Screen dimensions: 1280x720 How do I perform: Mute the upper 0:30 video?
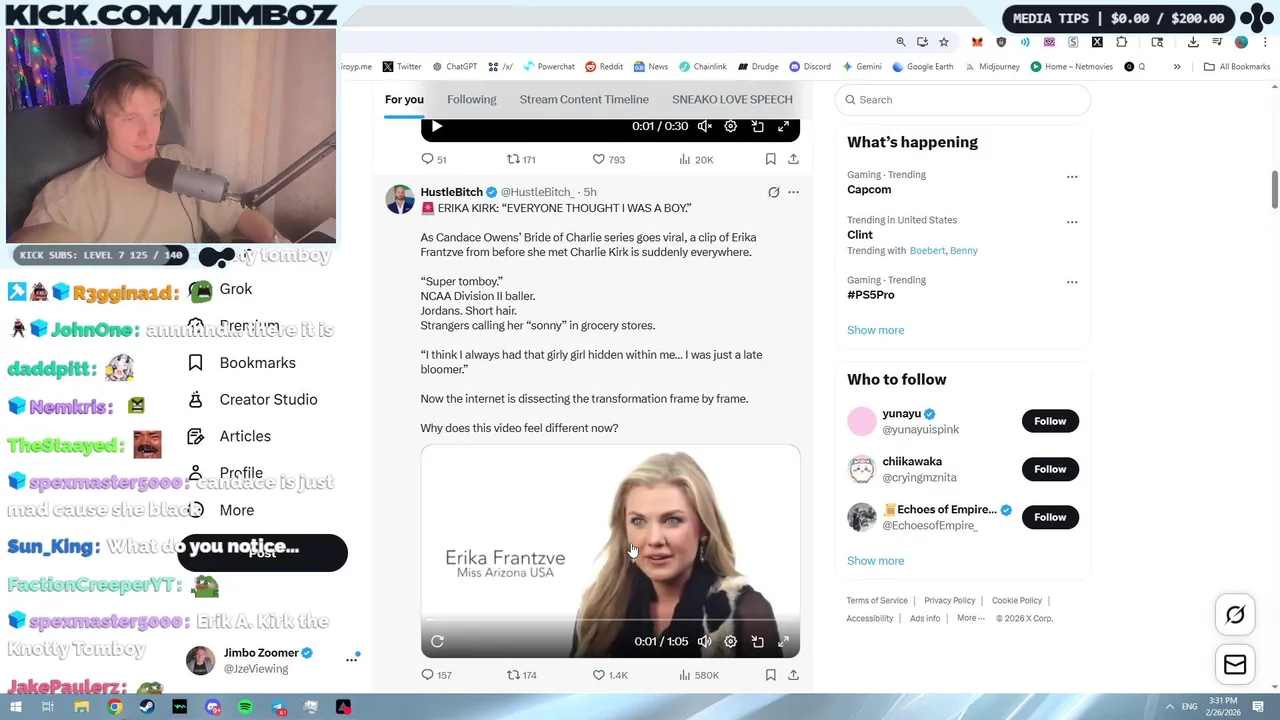tap(705, 126)
